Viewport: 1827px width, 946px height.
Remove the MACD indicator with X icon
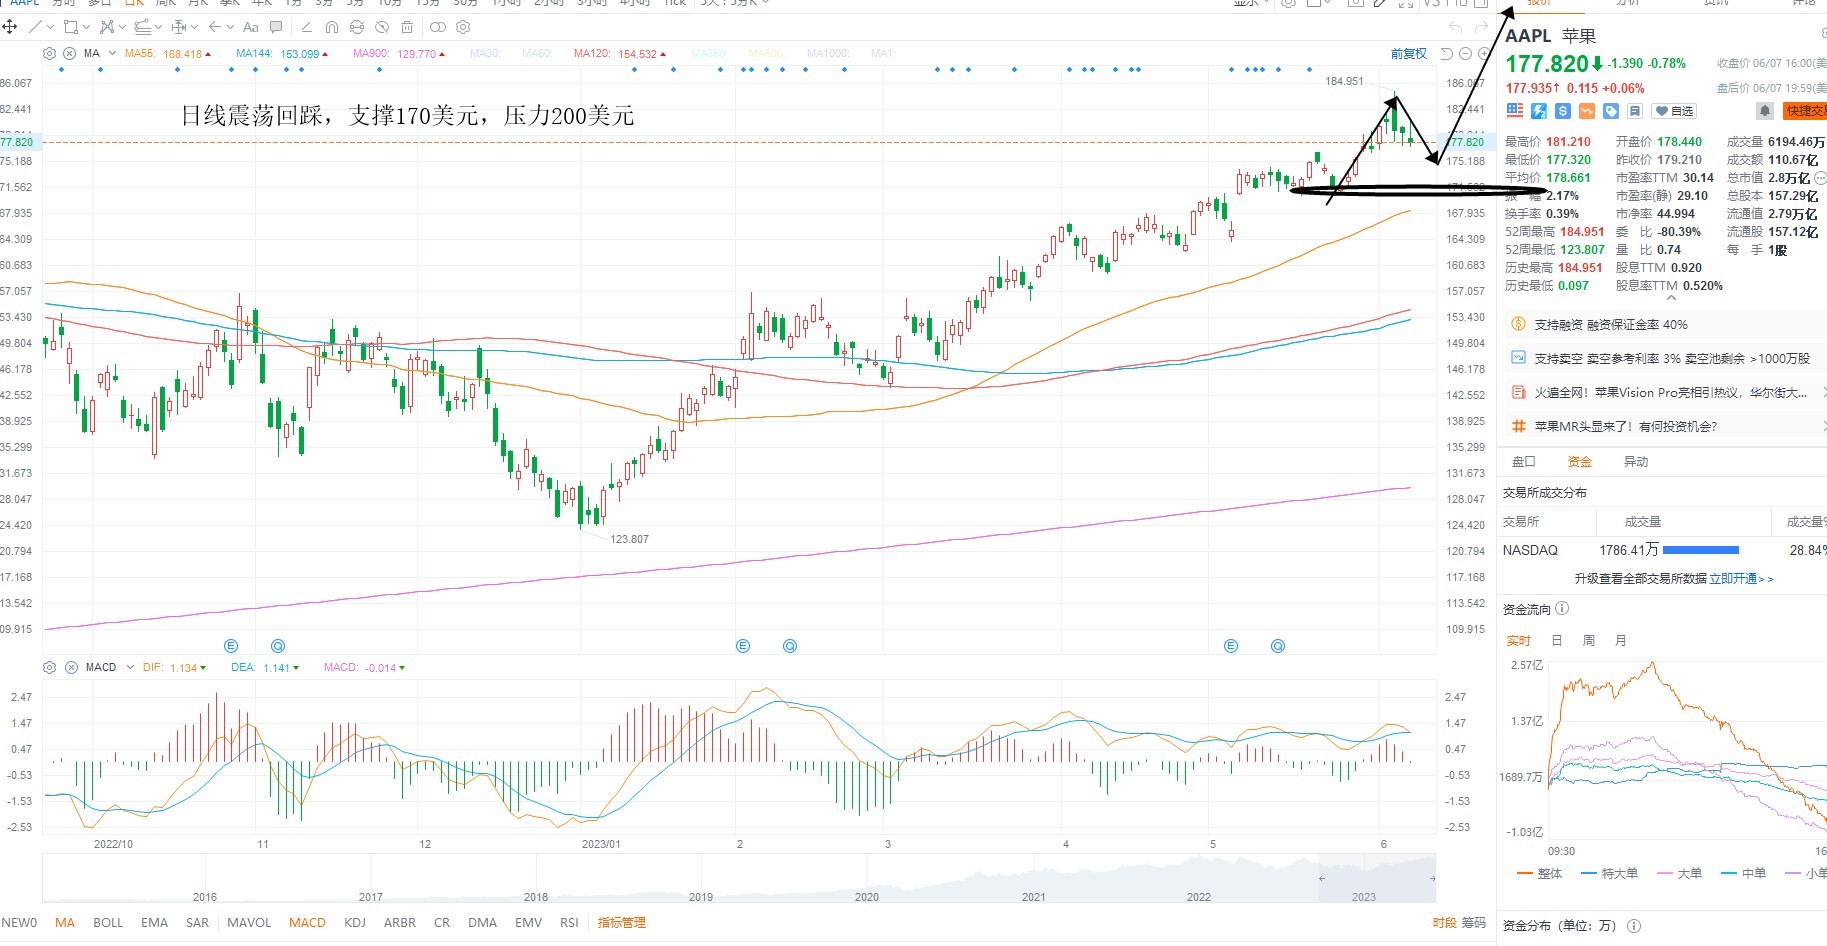[71, 667]
